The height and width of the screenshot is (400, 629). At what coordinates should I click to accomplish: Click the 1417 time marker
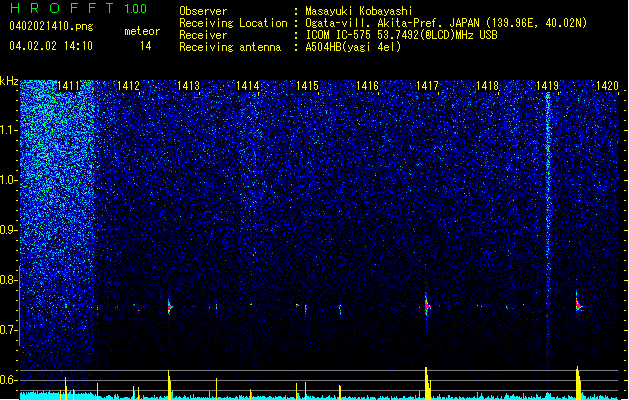tap(427, 86)
